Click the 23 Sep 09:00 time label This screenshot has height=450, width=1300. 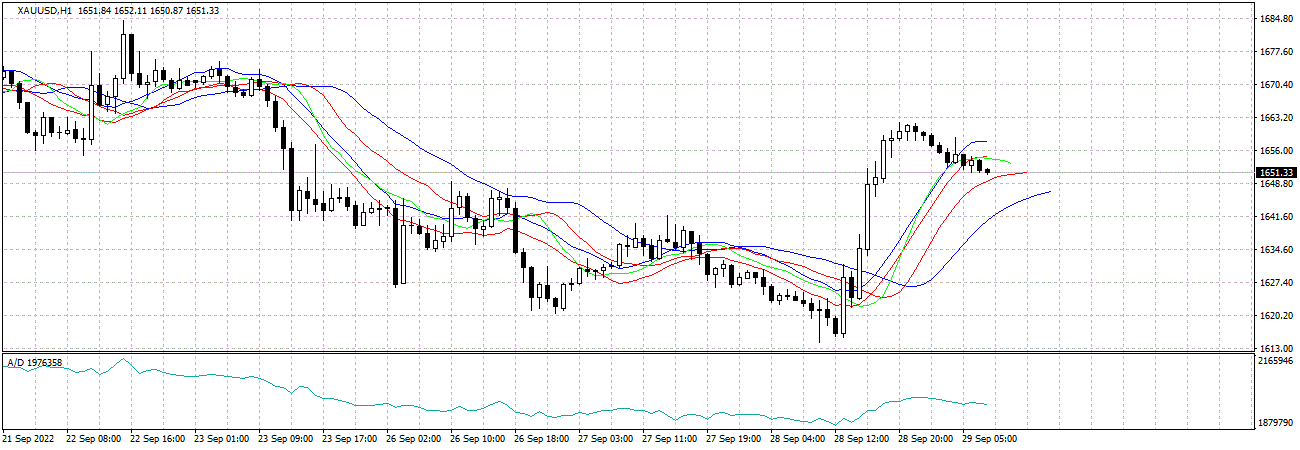[x=284, y=439]
